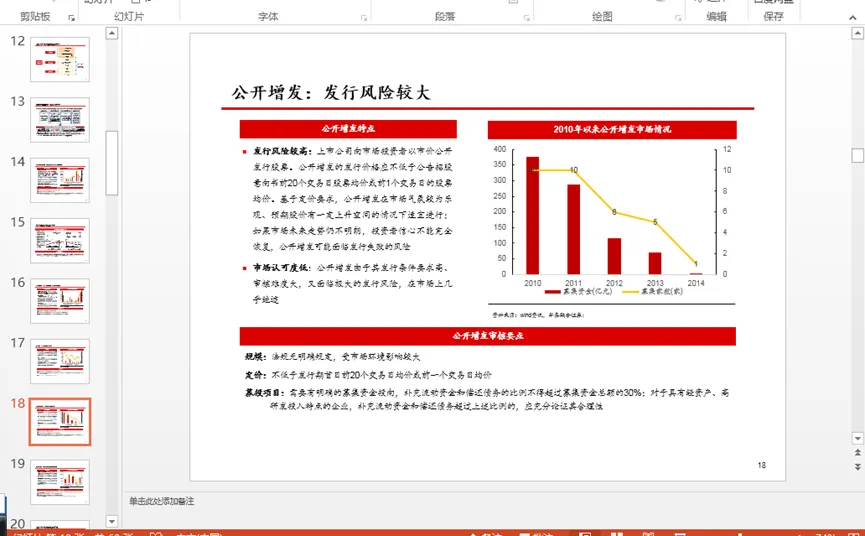Click the 募集家数(家) legend entry
This screenshot has height=536, width=865.
pos(653,291)
